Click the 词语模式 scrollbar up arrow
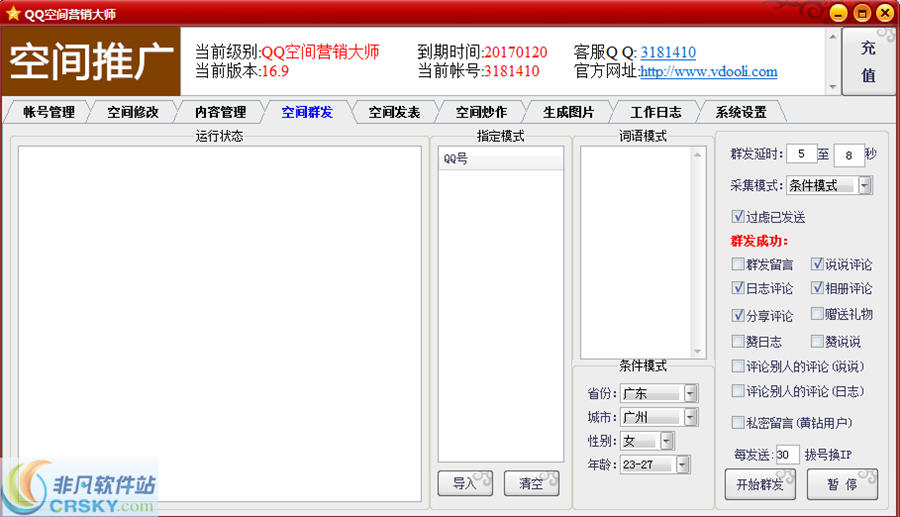 698,154
